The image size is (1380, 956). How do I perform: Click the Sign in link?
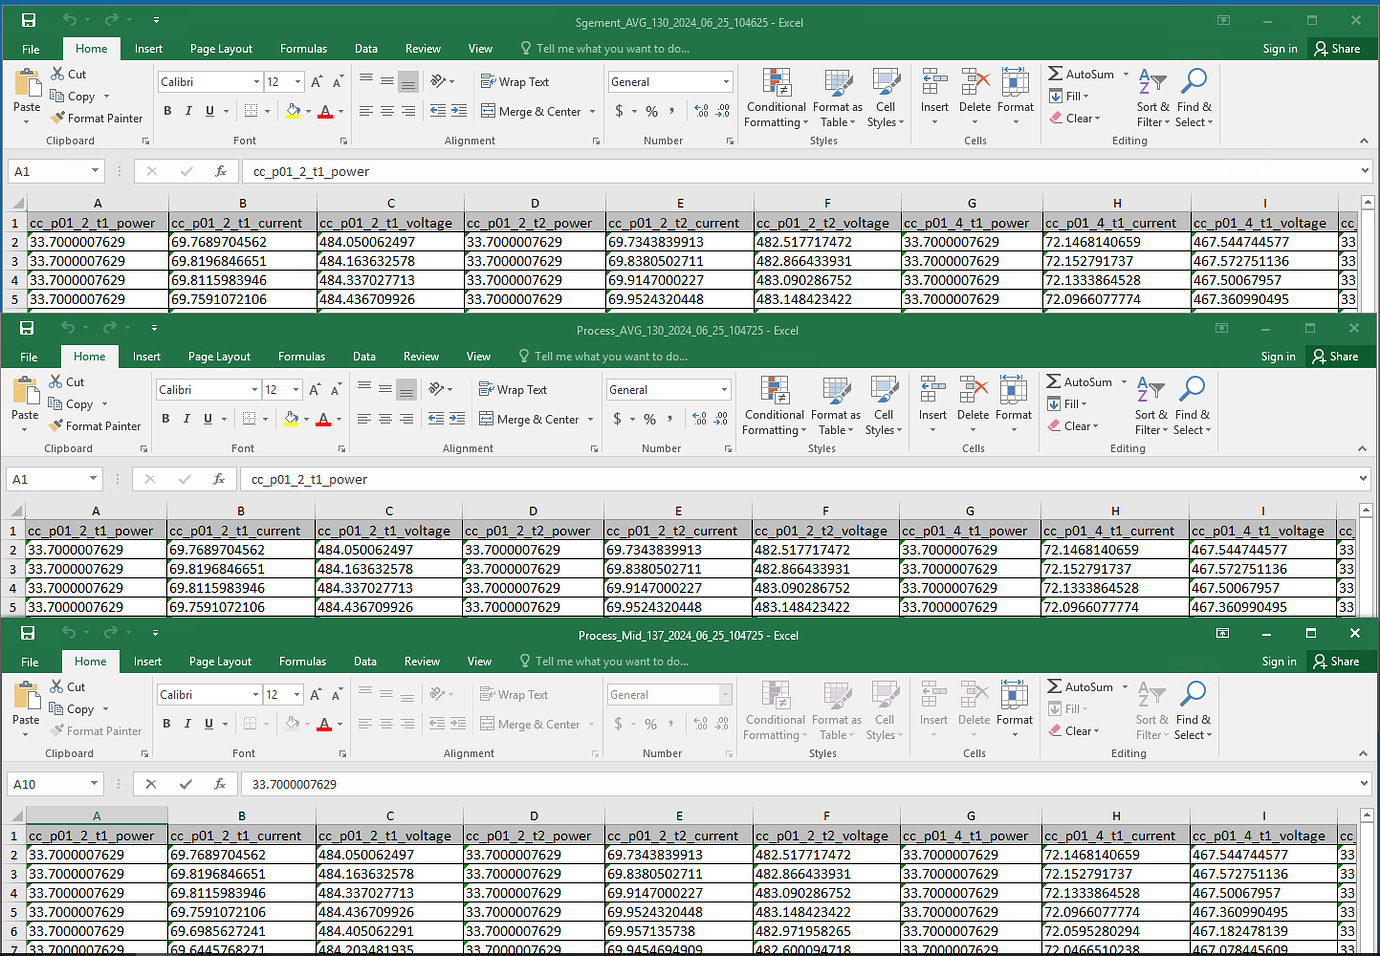1280,47
